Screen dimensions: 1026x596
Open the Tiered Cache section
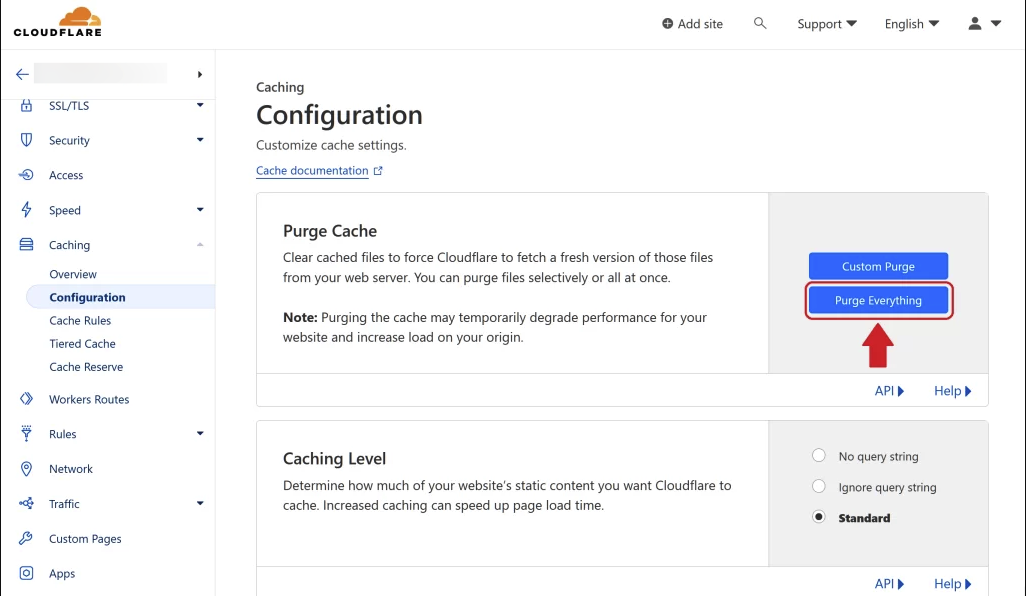tap(82, 343)
